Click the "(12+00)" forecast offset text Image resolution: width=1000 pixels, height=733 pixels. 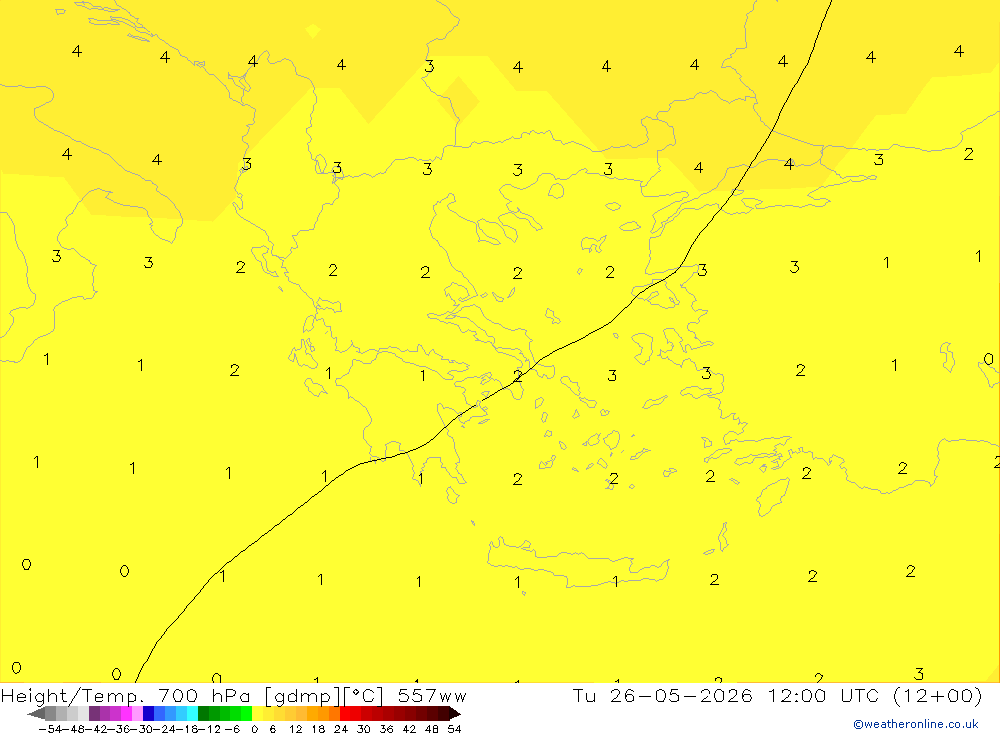938,696
